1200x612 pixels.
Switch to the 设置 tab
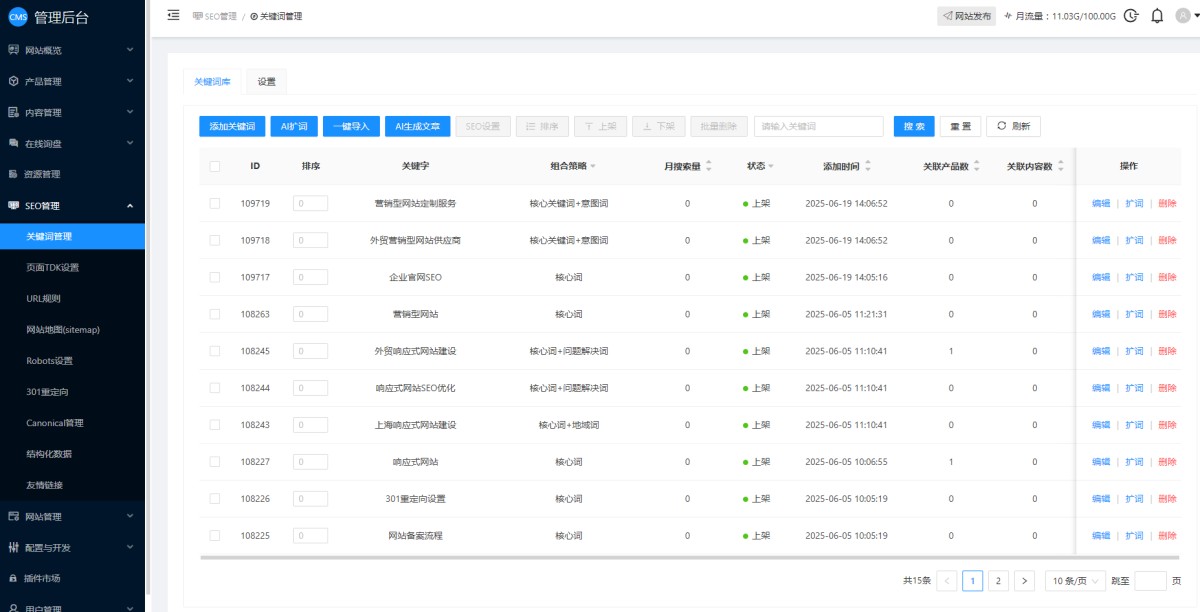pos(266,82)
